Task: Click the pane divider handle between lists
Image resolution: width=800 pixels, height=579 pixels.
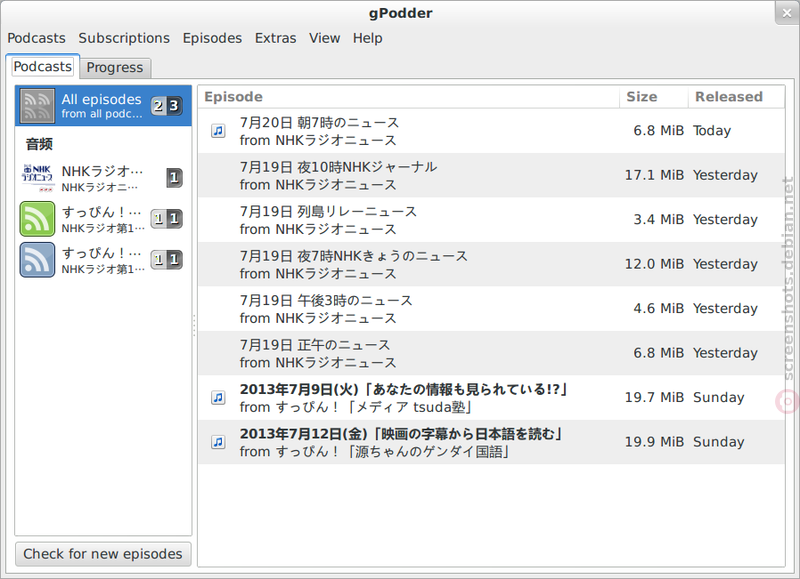Action: tap(194, 325)
